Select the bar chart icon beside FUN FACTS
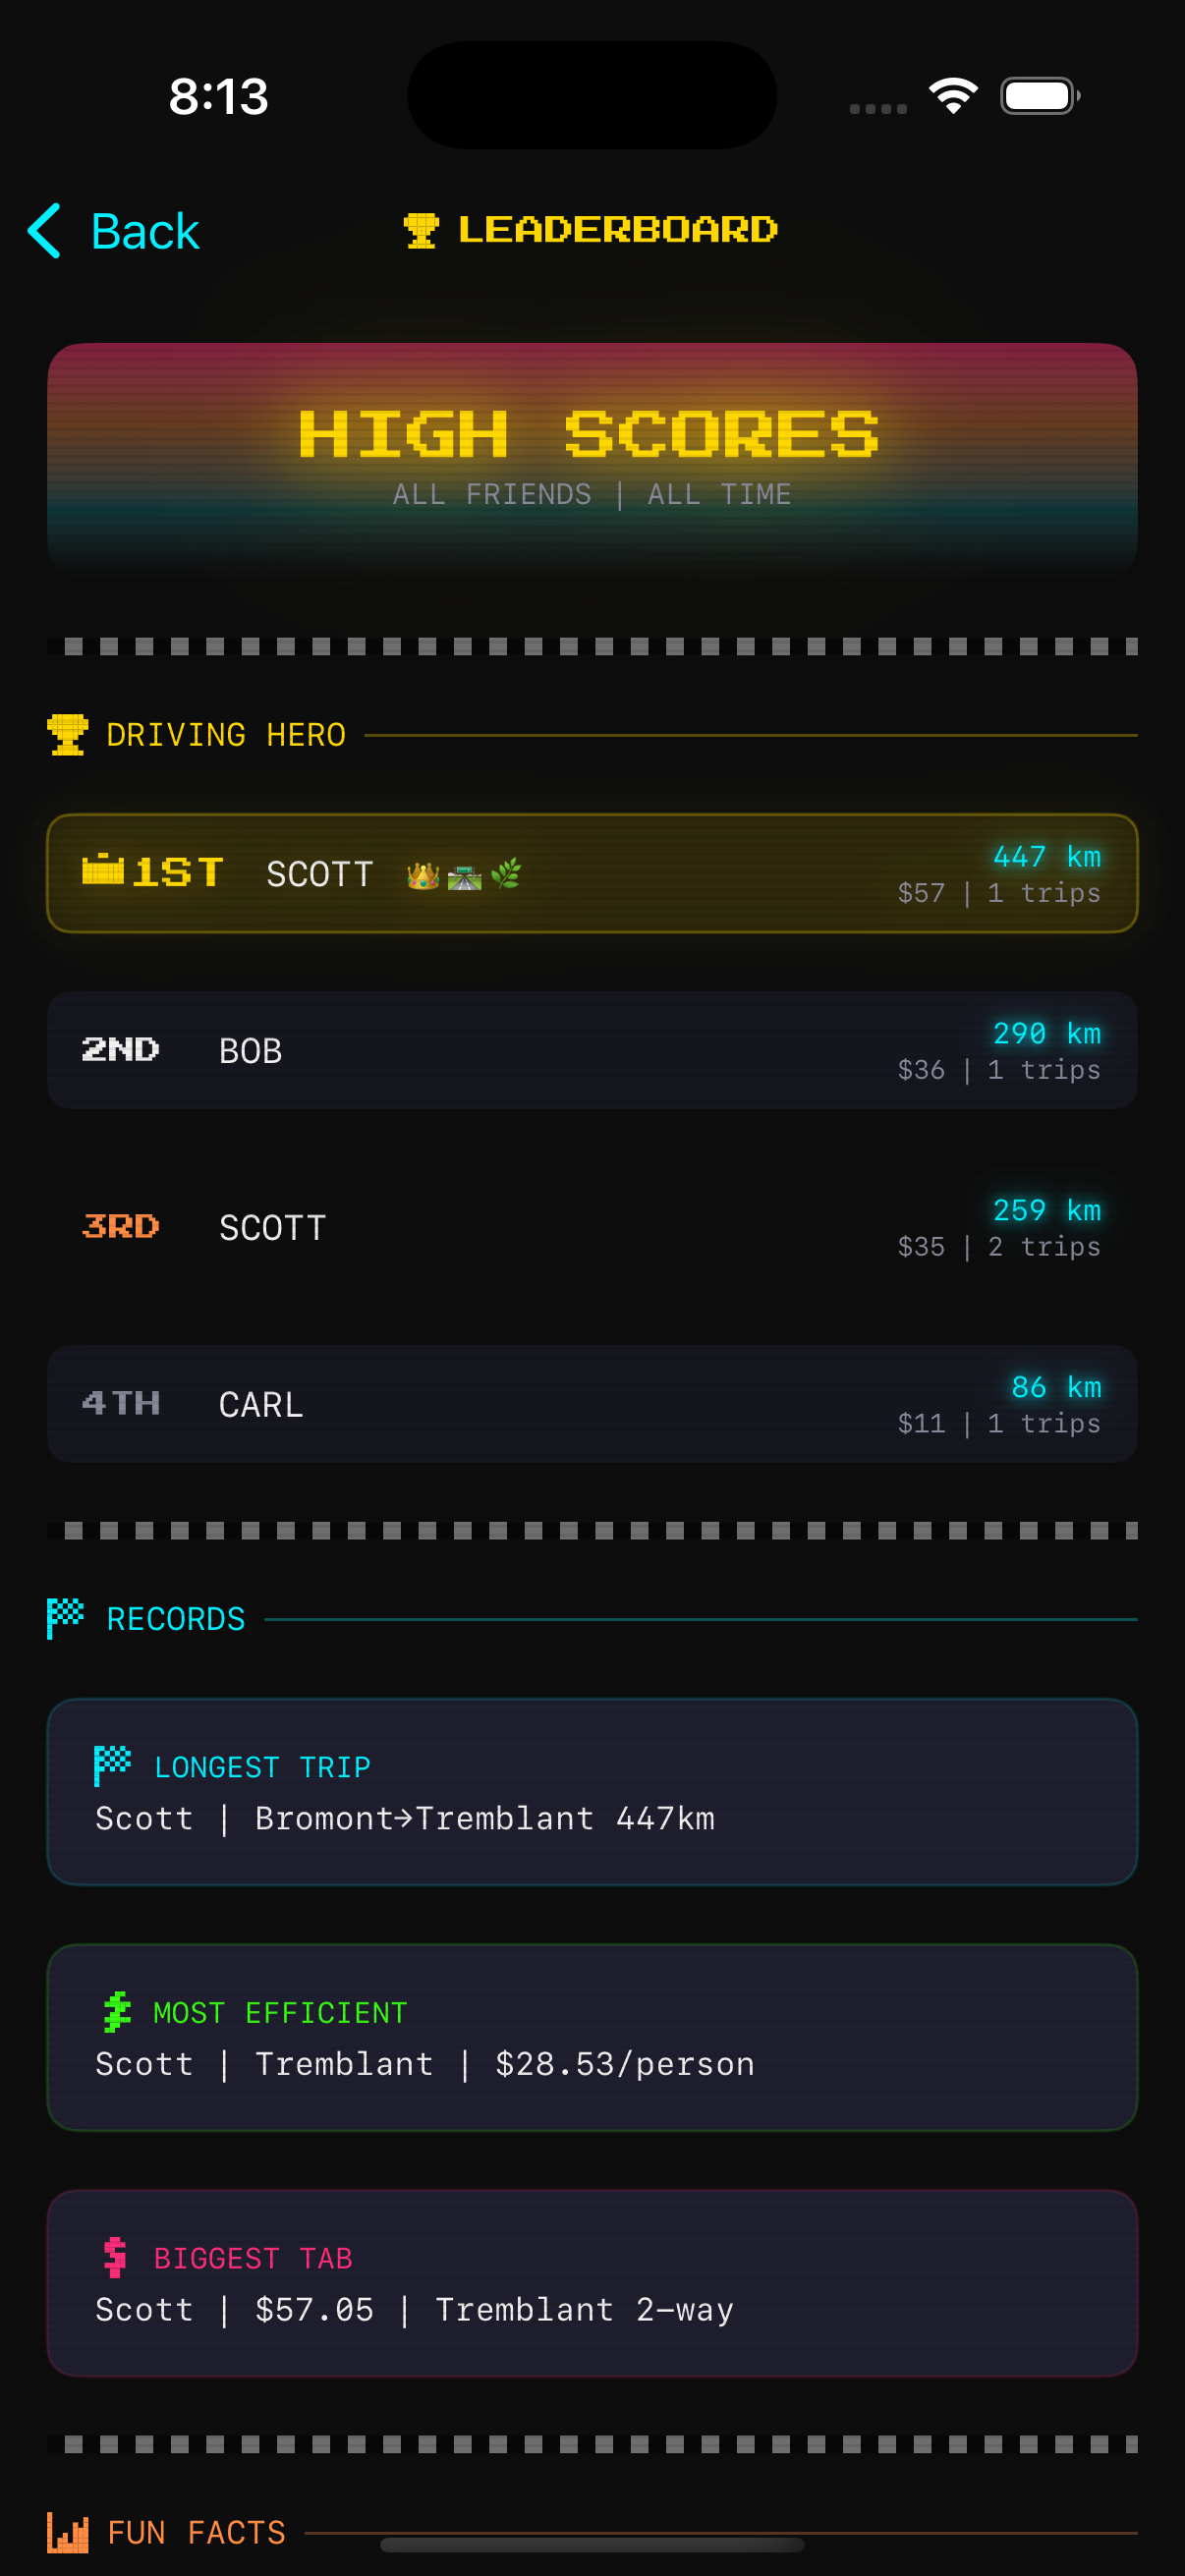 click(x=68, y=2533)
